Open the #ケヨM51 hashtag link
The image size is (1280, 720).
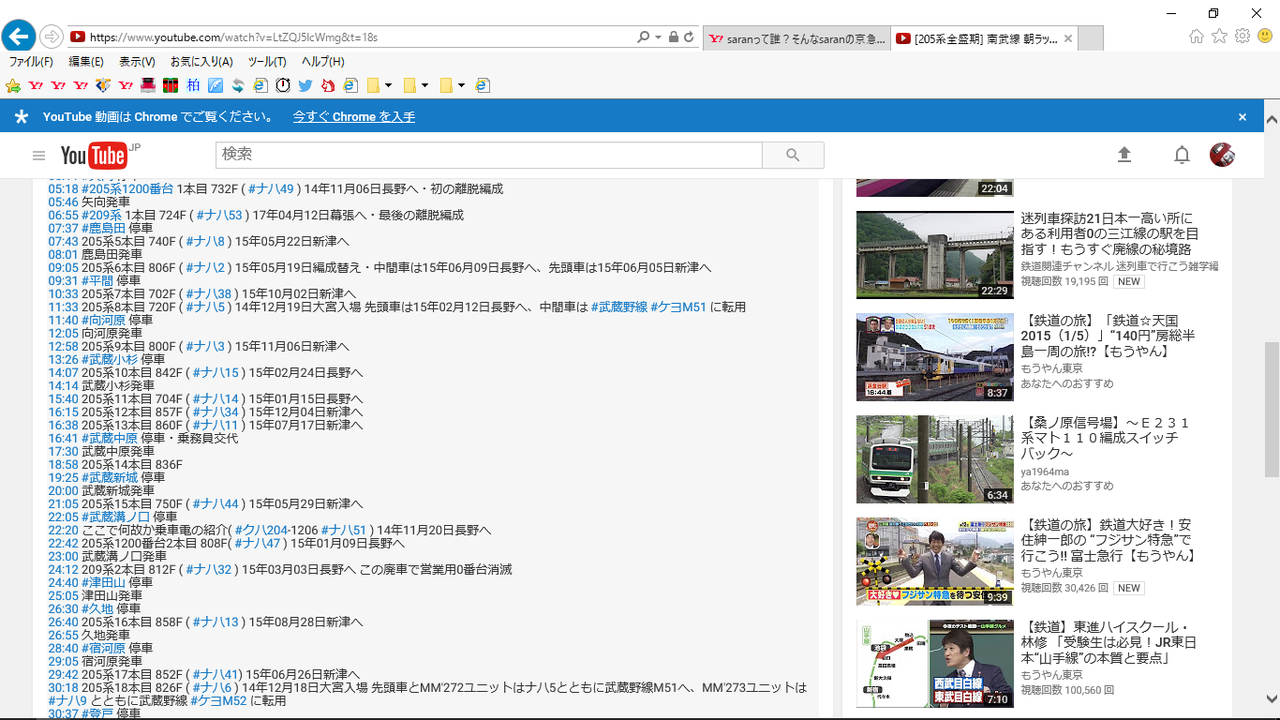click(x=678, y=307)
